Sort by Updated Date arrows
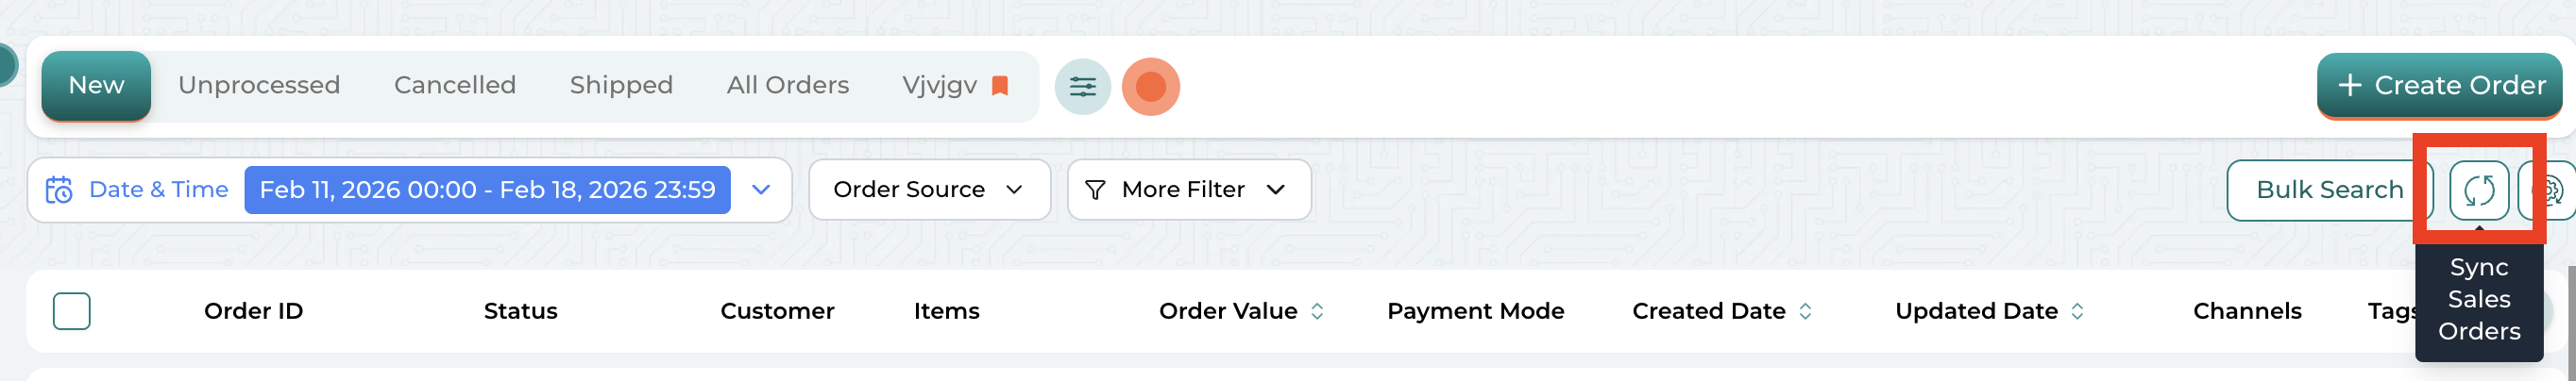The image size is (2576, 381). coord(2077,311)
